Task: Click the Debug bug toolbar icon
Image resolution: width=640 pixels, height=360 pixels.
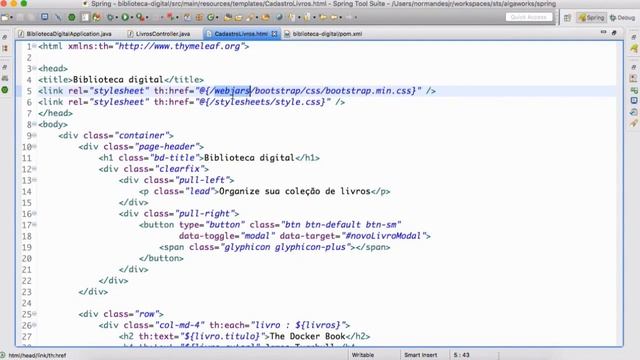Action: [110, 17]
